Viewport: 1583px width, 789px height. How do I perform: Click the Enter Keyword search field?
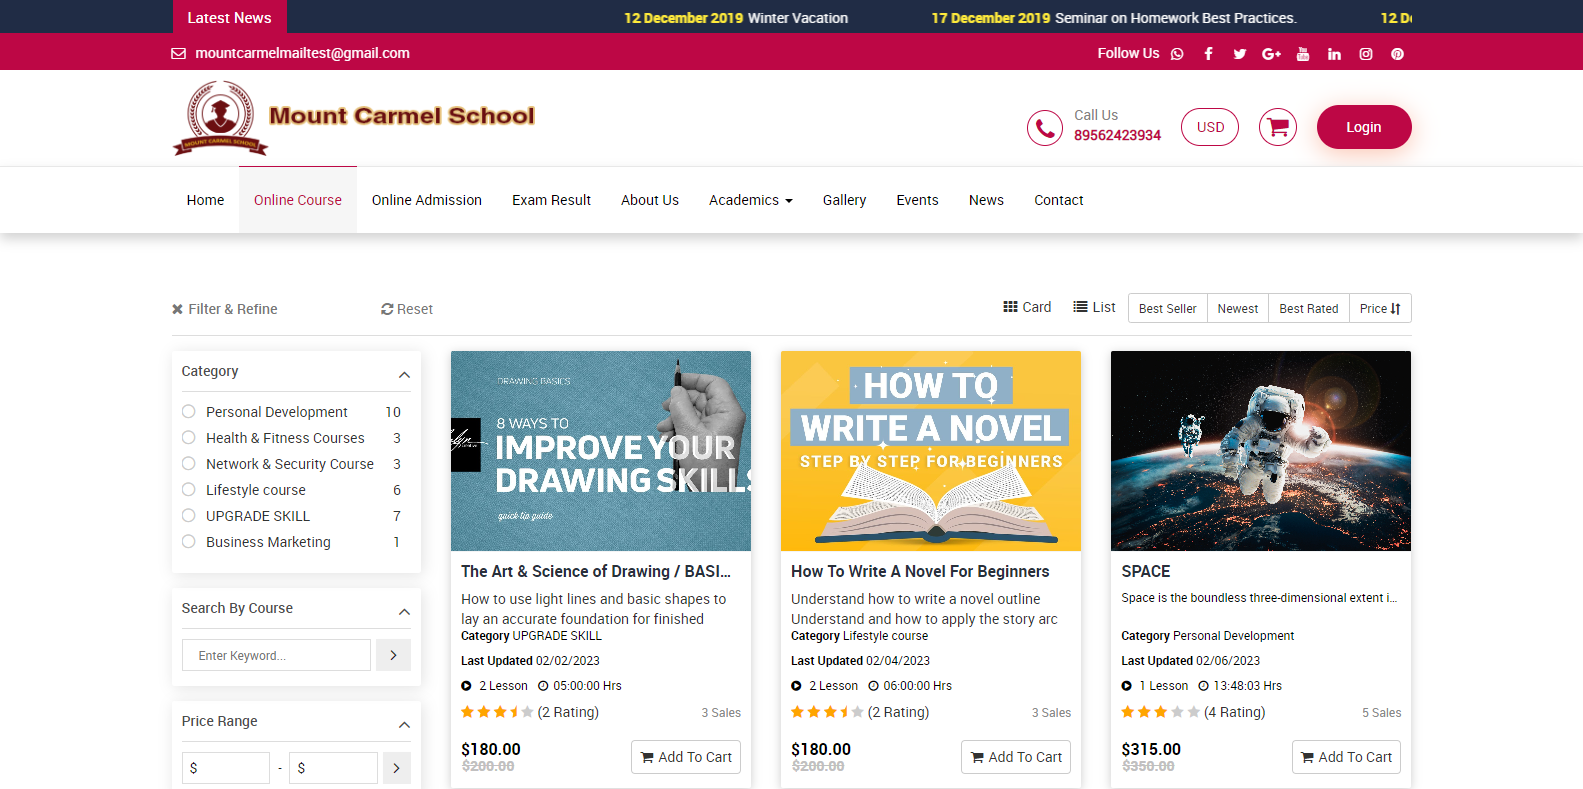276,655
